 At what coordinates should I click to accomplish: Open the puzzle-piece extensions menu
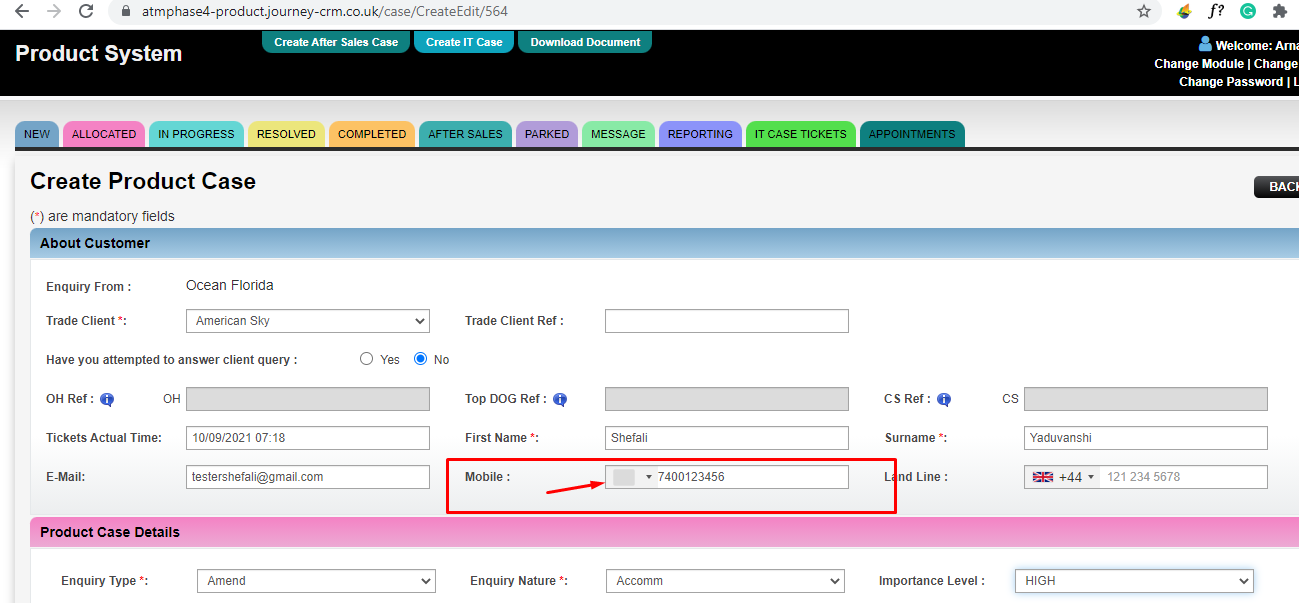pyautogui.click(x=1279, y=12)
